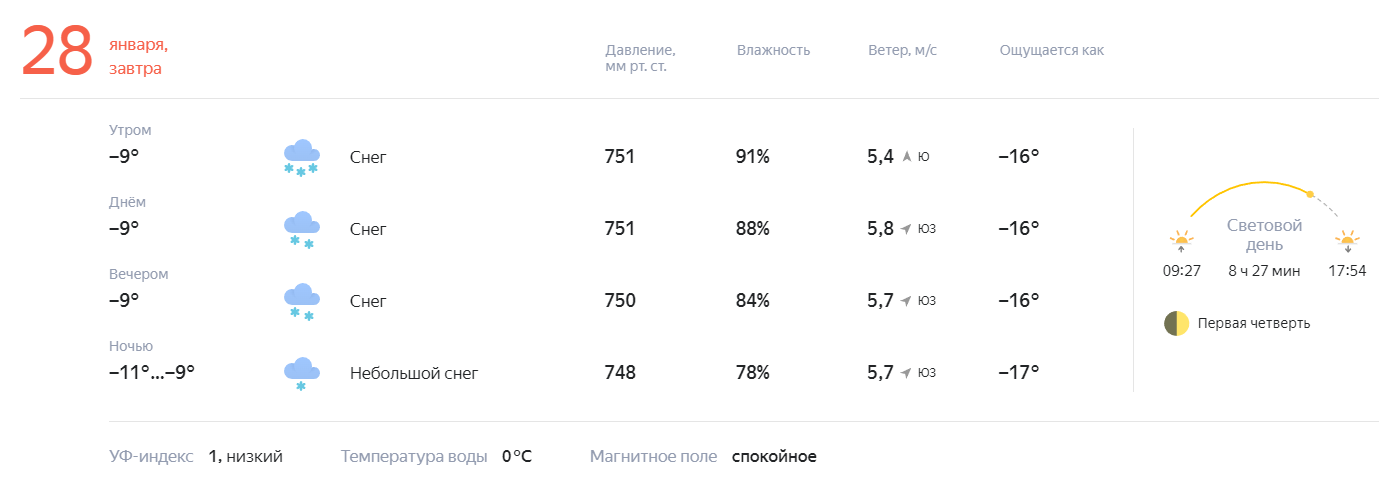Click the UV index '1, низкий' value
1379x487 pixels.
246,456
